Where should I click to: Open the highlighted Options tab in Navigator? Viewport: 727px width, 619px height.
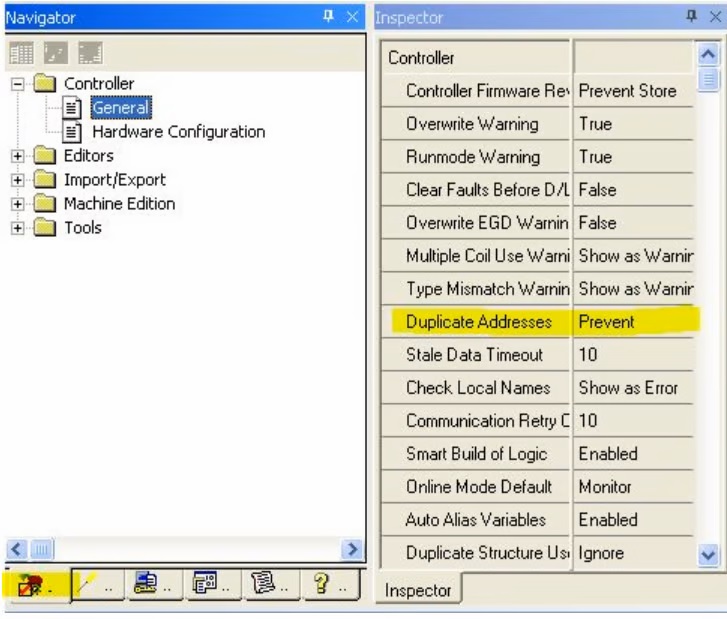point(35,584)
